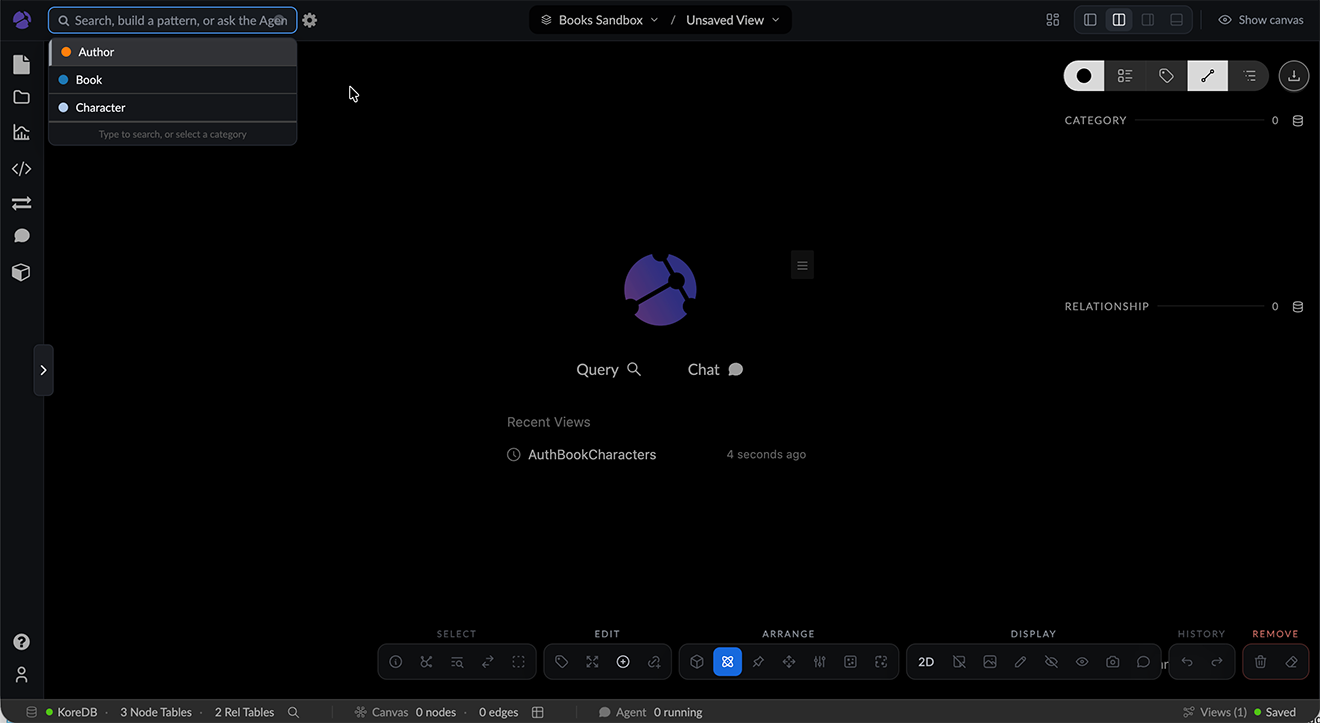Click the 3D cube icon in sidebar
The image size is (1320, 723).
21,272
